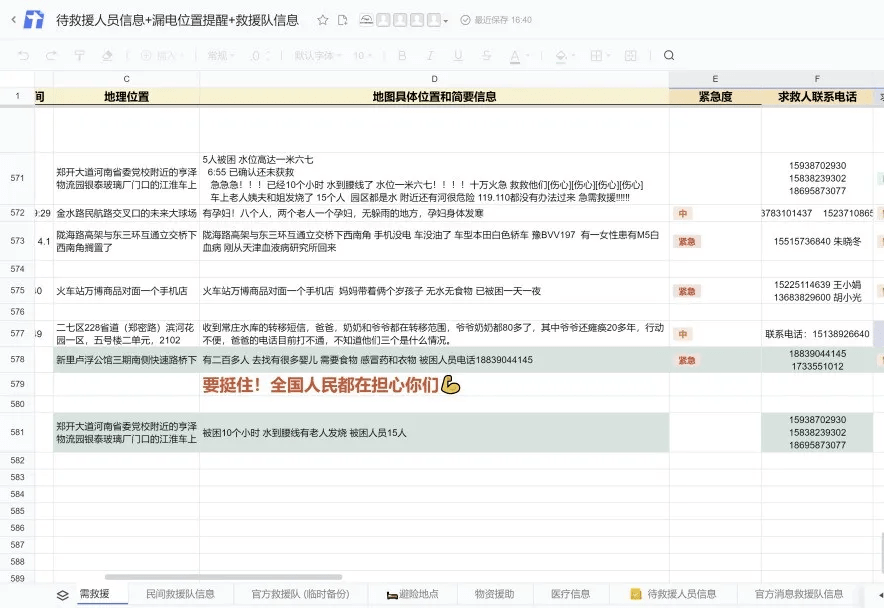Screen dimensions: 884x608
Task: Click the 紧急 tag in row 578
Action: tap(687, 360)
